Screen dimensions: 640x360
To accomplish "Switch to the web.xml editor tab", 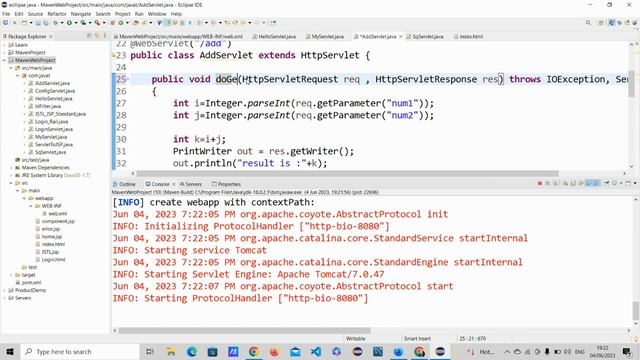I will tap(178, 36).
